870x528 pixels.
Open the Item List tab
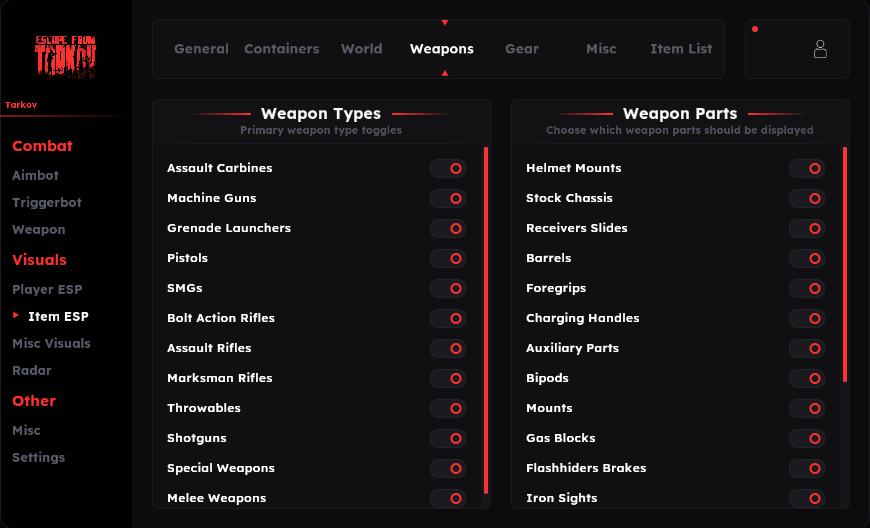click(x=681, y=49)
